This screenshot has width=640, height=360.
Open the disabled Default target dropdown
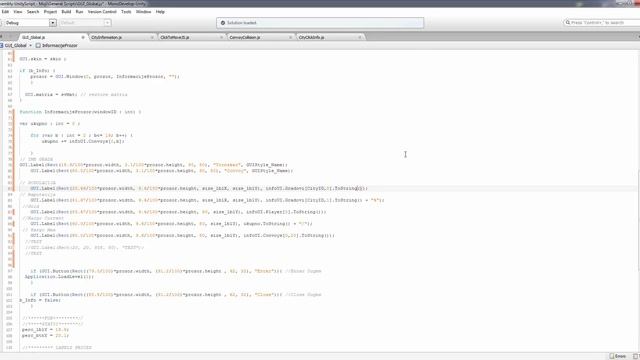pos(85,23)
